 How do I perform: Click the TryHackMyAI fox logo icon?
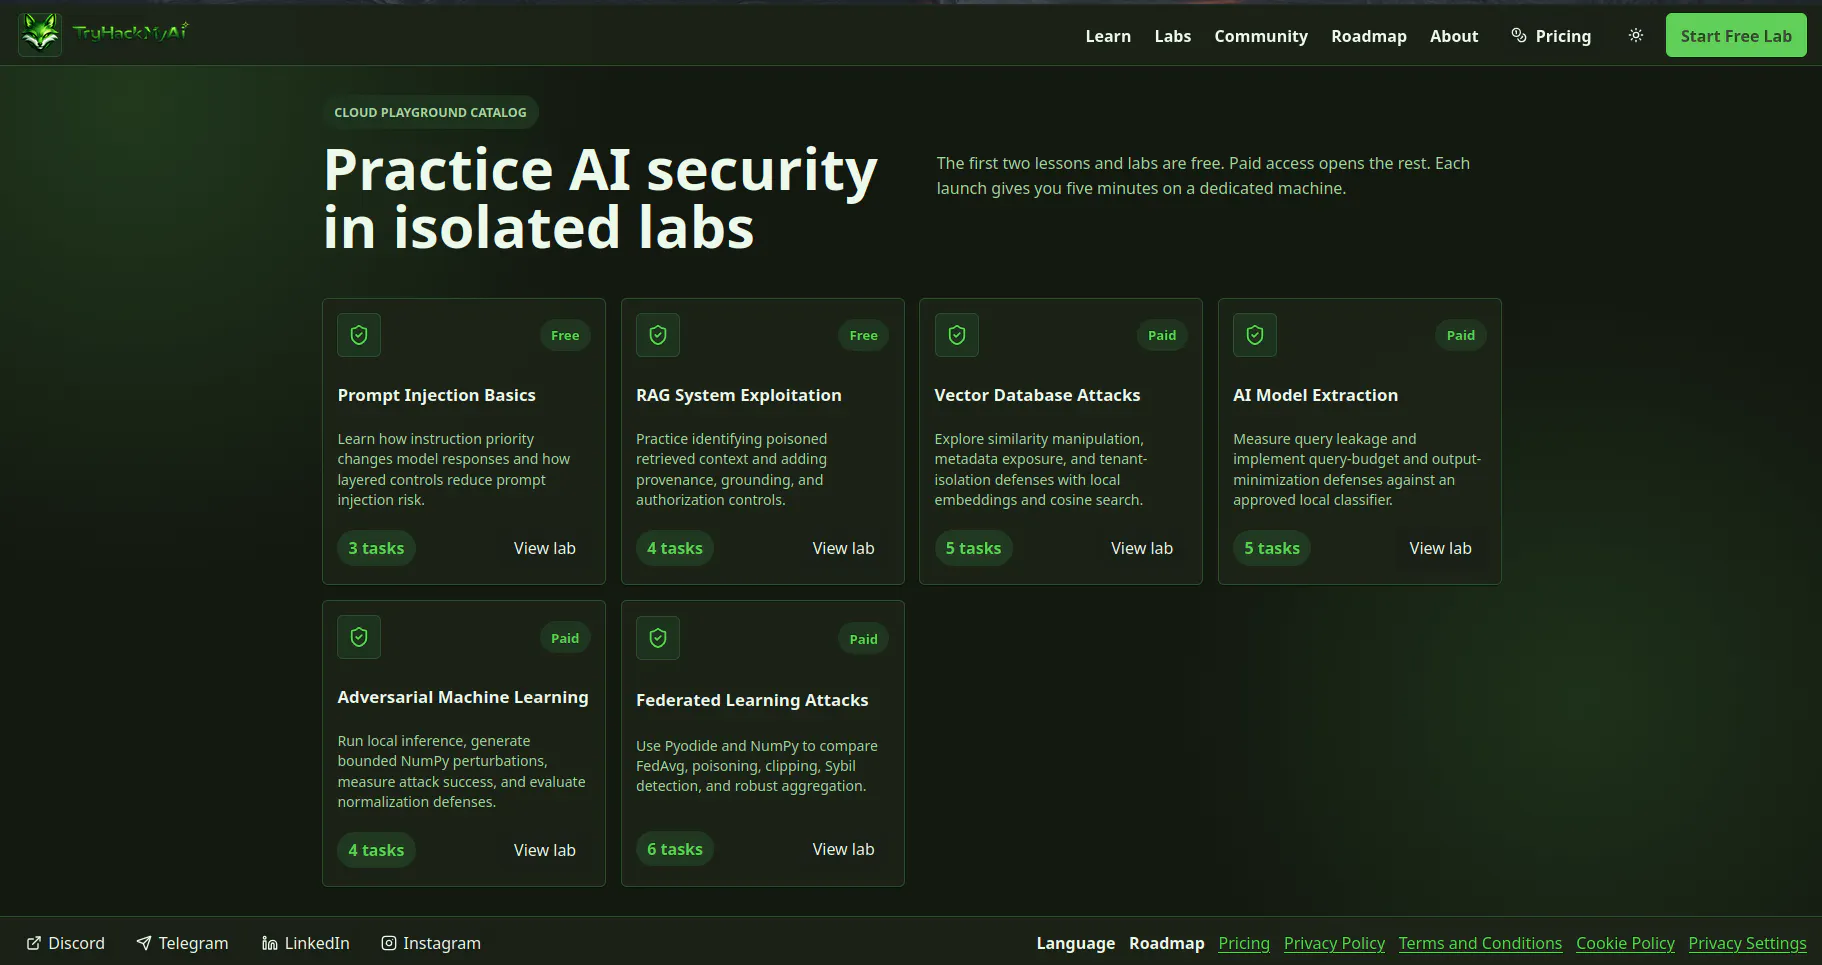pos(40,35)
